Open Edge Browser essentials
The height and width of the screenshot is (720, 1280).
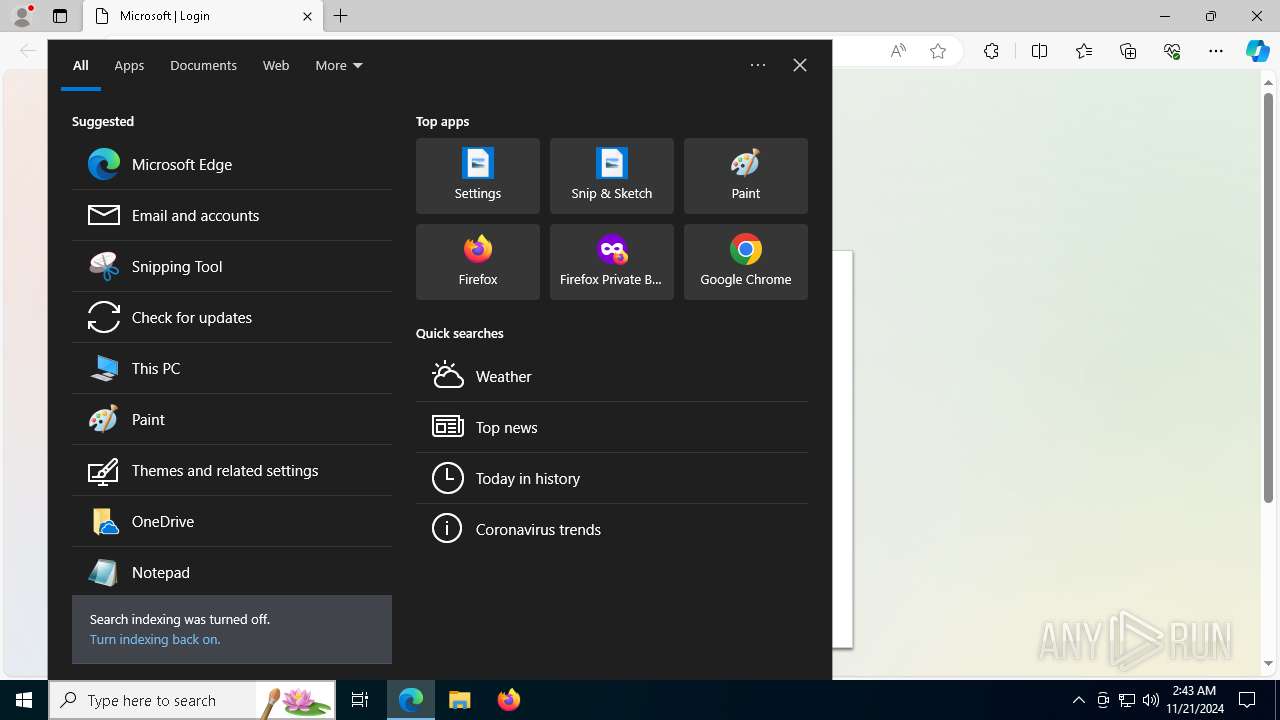pyautogui.click(x=1172, y=51)
